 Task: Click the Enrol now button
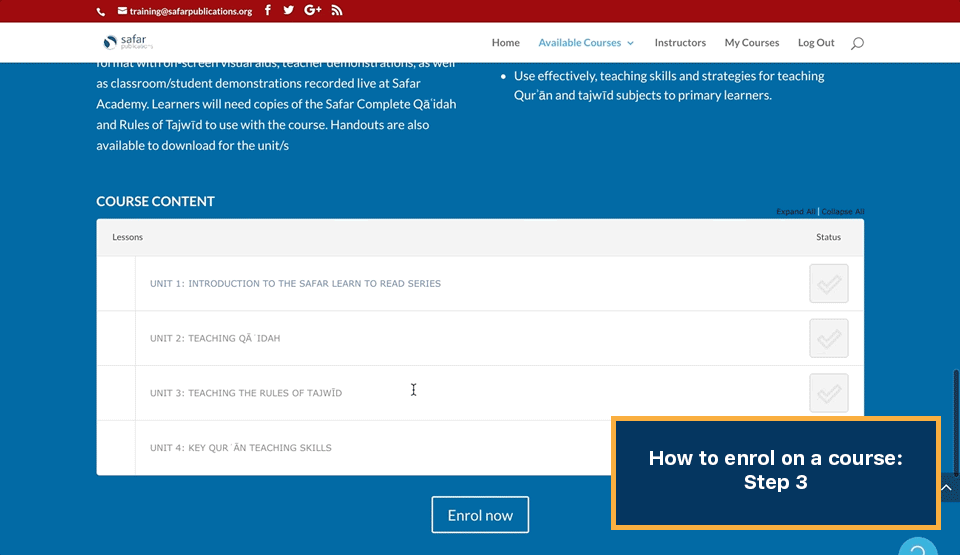(x=480, y=515)
